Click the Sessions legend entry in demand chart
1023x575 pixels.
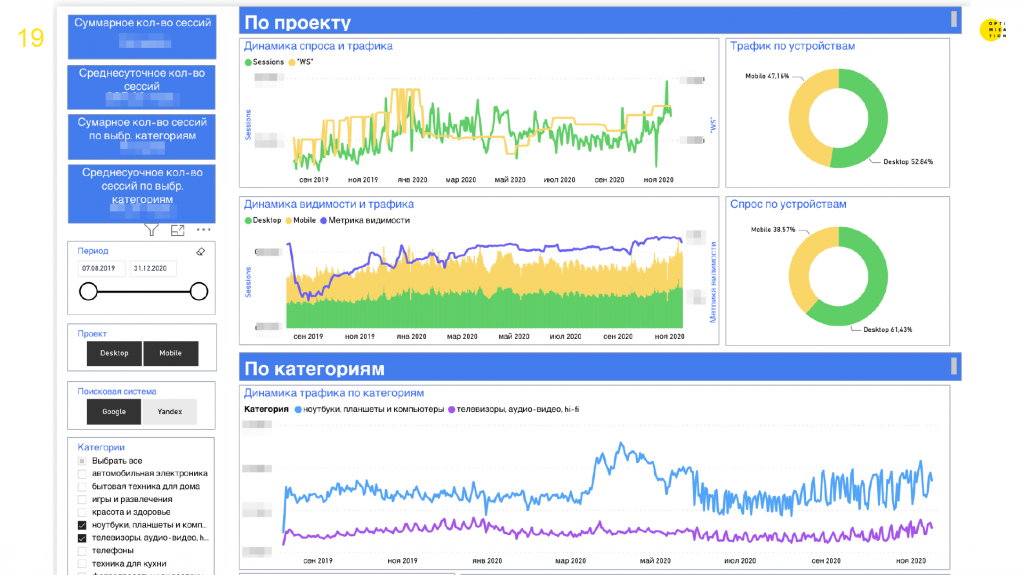click(264, 62)
